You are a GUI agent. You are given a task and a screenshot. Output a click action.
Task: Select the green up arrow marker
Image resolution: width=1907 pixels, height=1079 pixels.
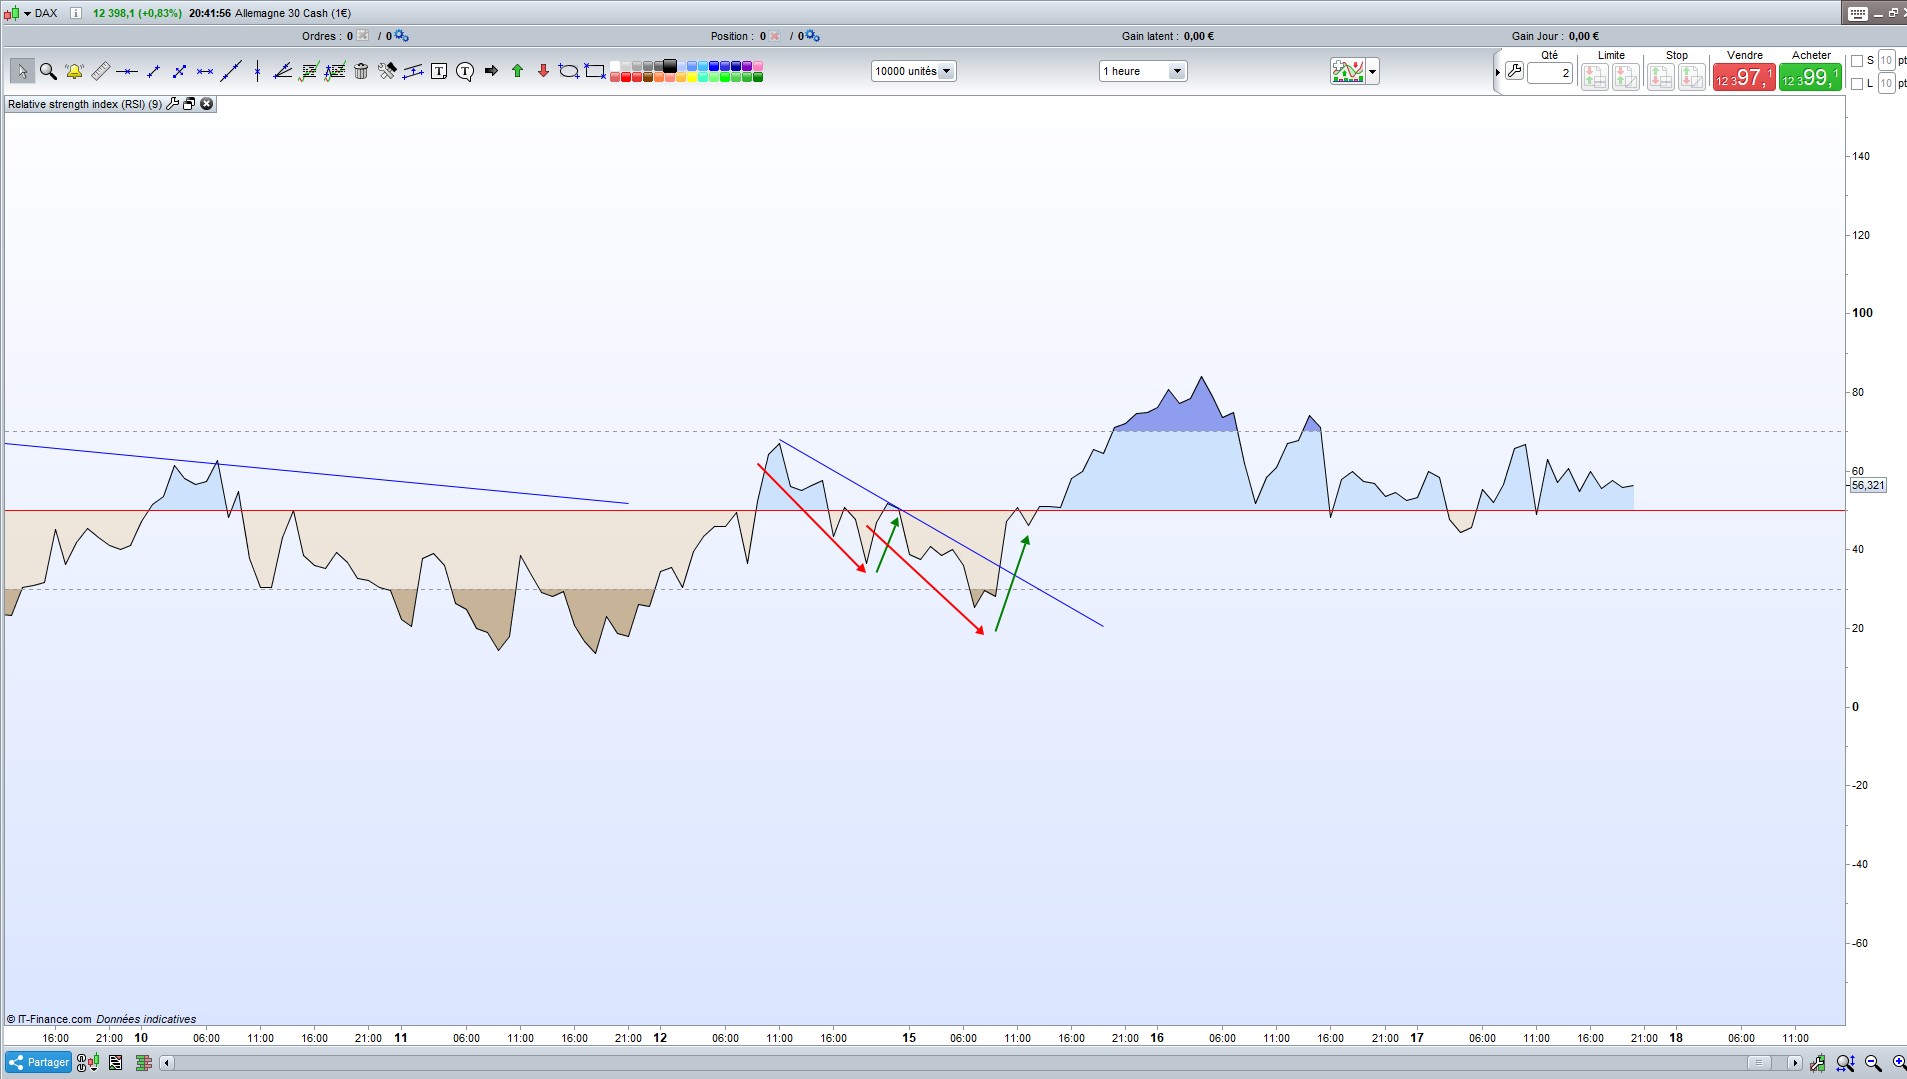pyautogui.click(x=517, y=71)
